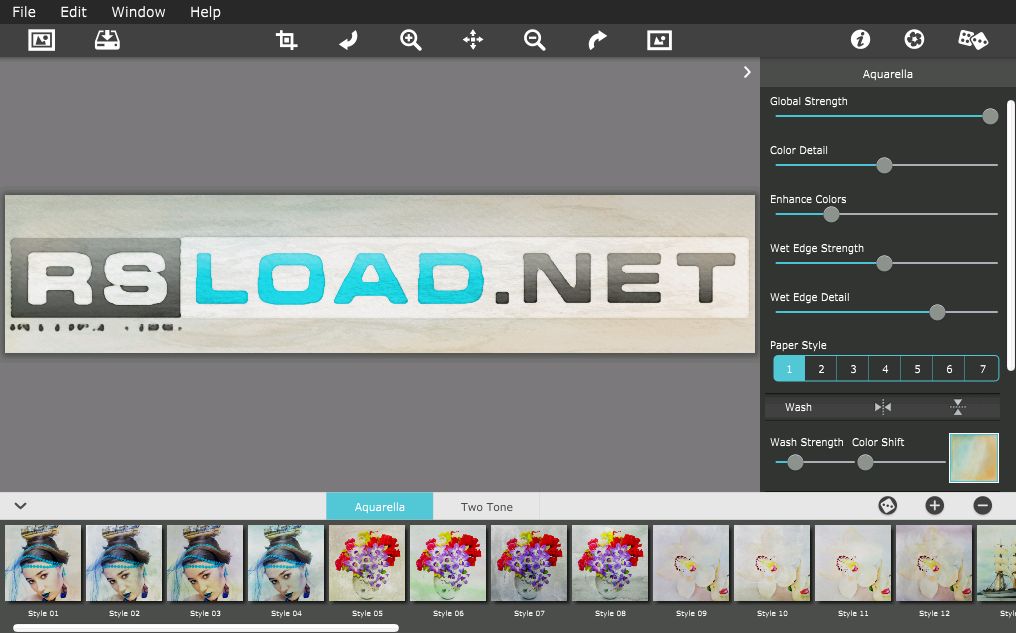This screenshot has height=633, width=1016.
Task: Click the undo arrow icon
Action: 349,40
